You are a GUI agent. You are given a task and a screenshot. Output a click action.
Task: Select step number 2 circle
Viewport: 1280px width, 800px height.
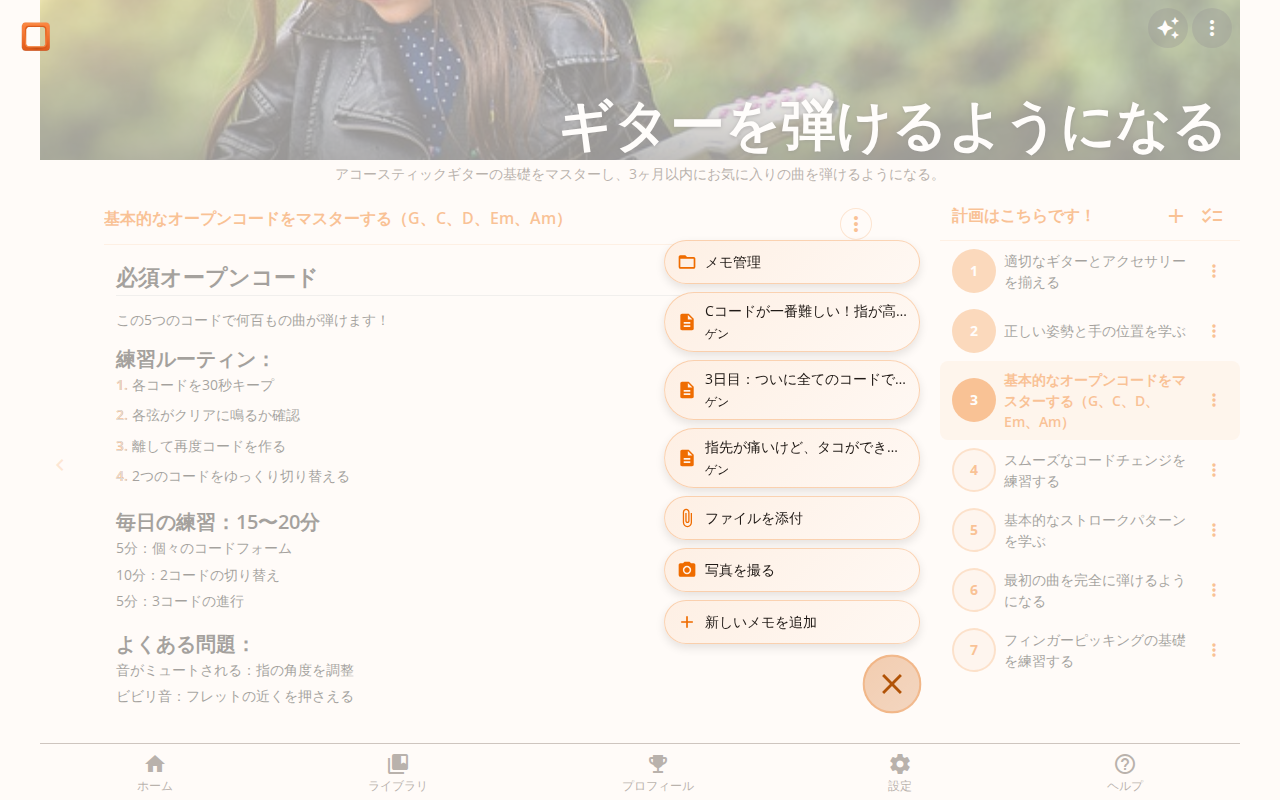coord(974,331)
